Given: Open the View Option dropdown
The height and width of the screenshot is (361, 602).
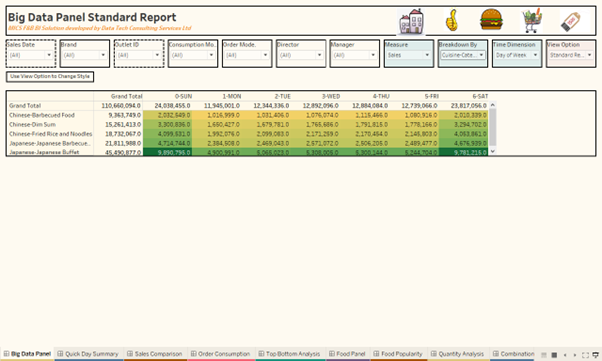Looking at the screenshot, I should point(571,55).
